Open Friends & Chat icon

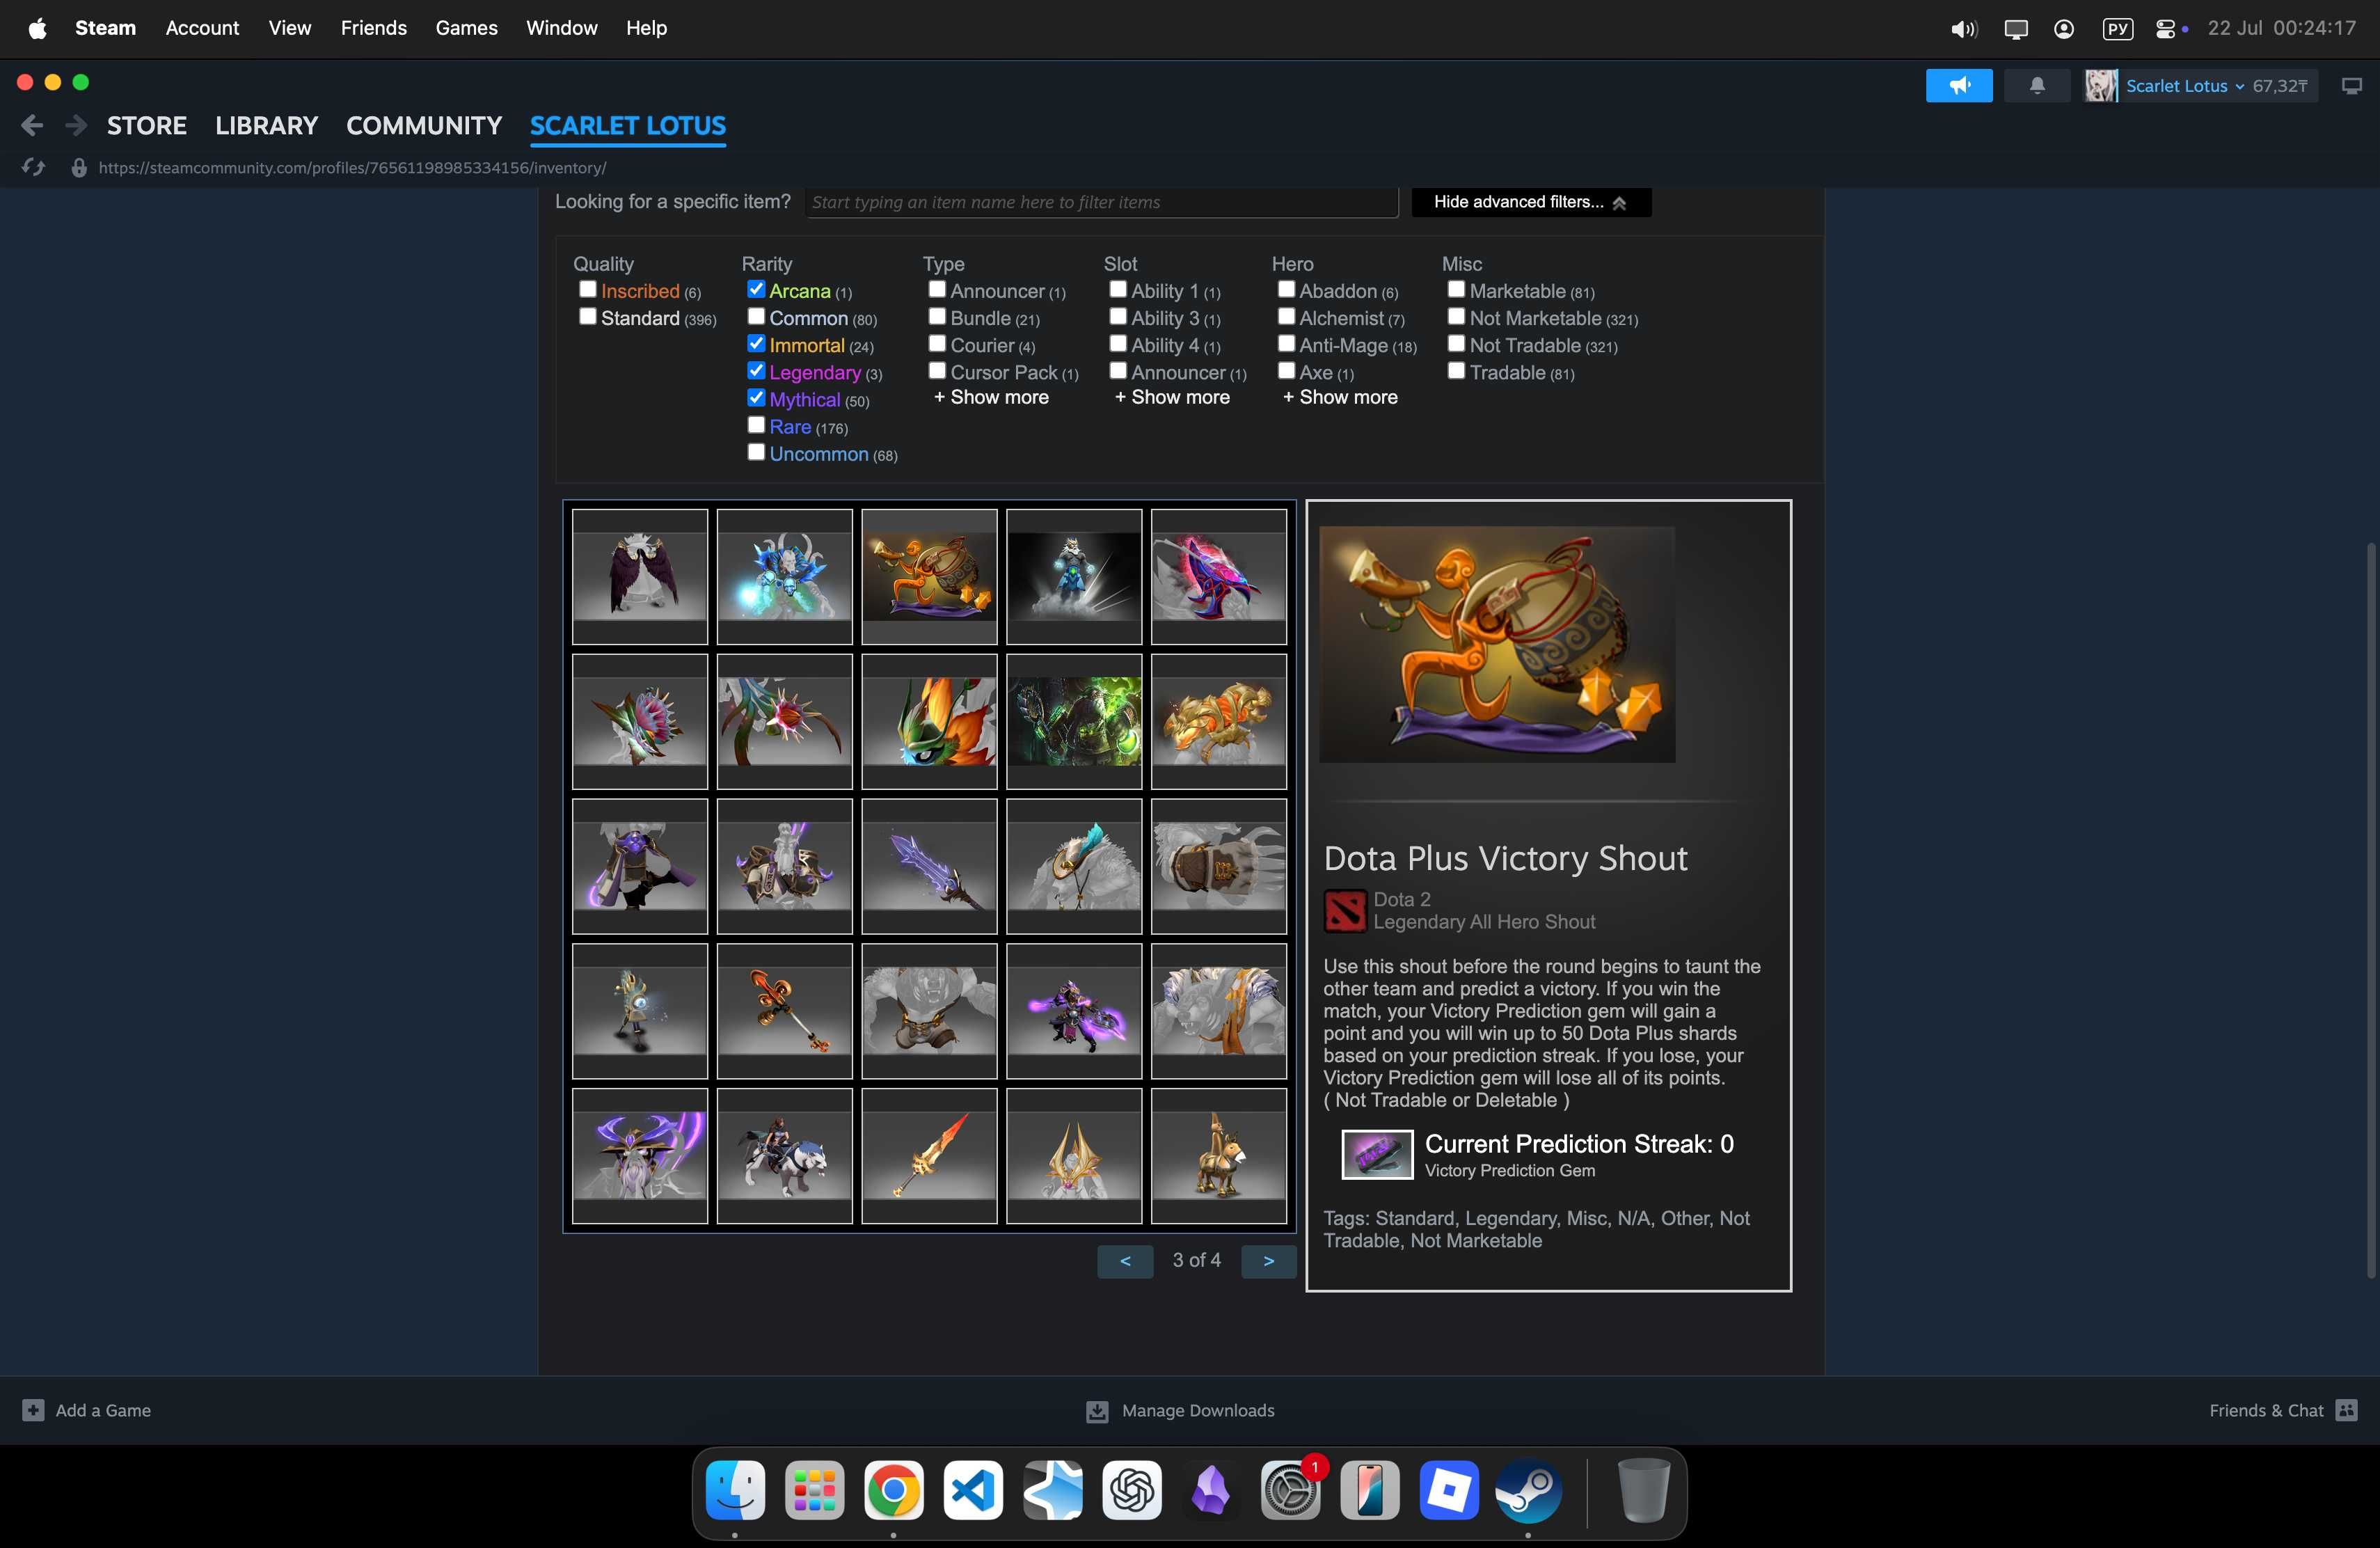2346,1410
